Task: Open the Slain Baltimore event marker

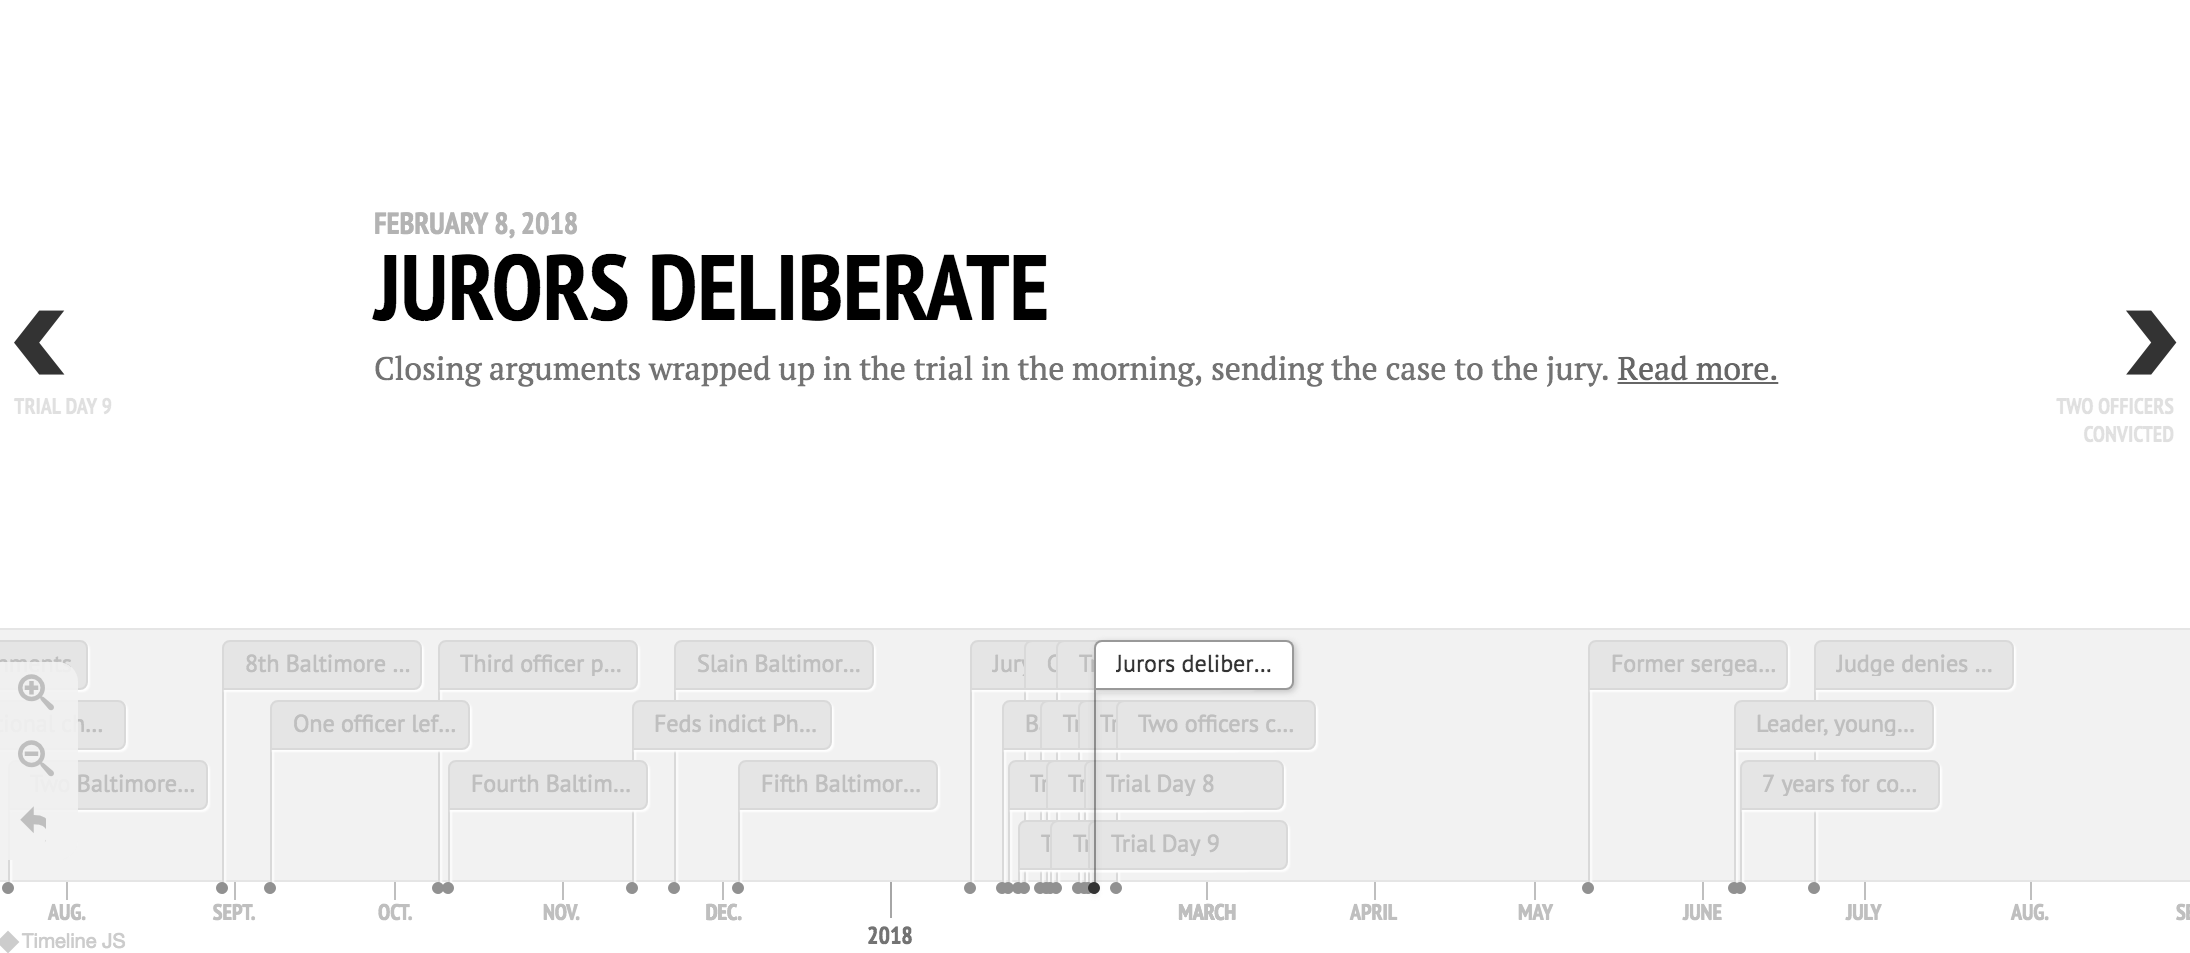Action: [774, 665]
